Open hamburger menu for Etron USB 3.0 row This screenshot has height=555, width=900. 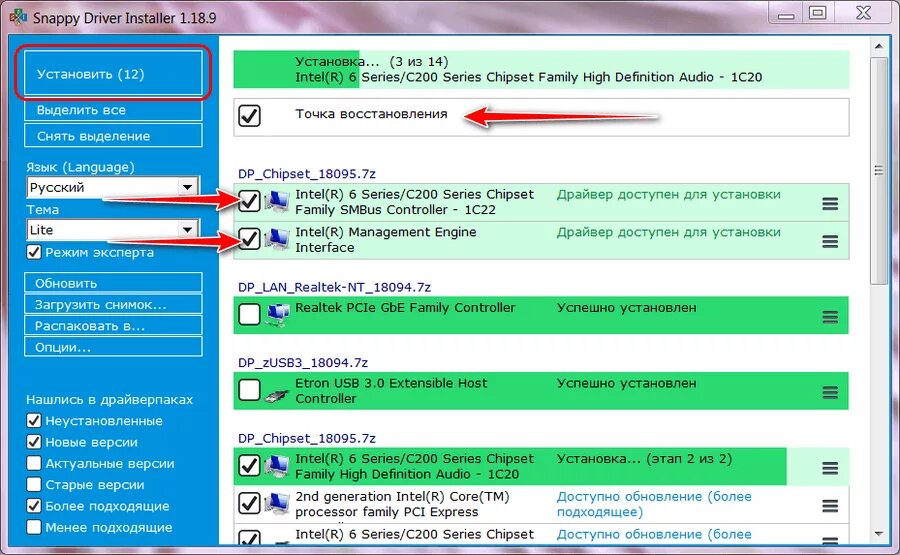coord(830,393)
